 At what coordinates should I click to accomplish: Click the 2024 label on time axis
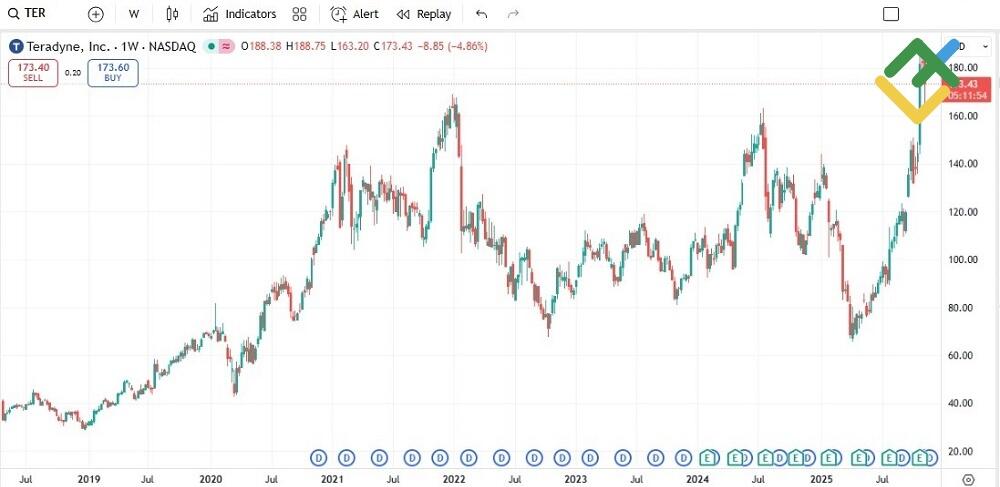click(x=698, y=478)
